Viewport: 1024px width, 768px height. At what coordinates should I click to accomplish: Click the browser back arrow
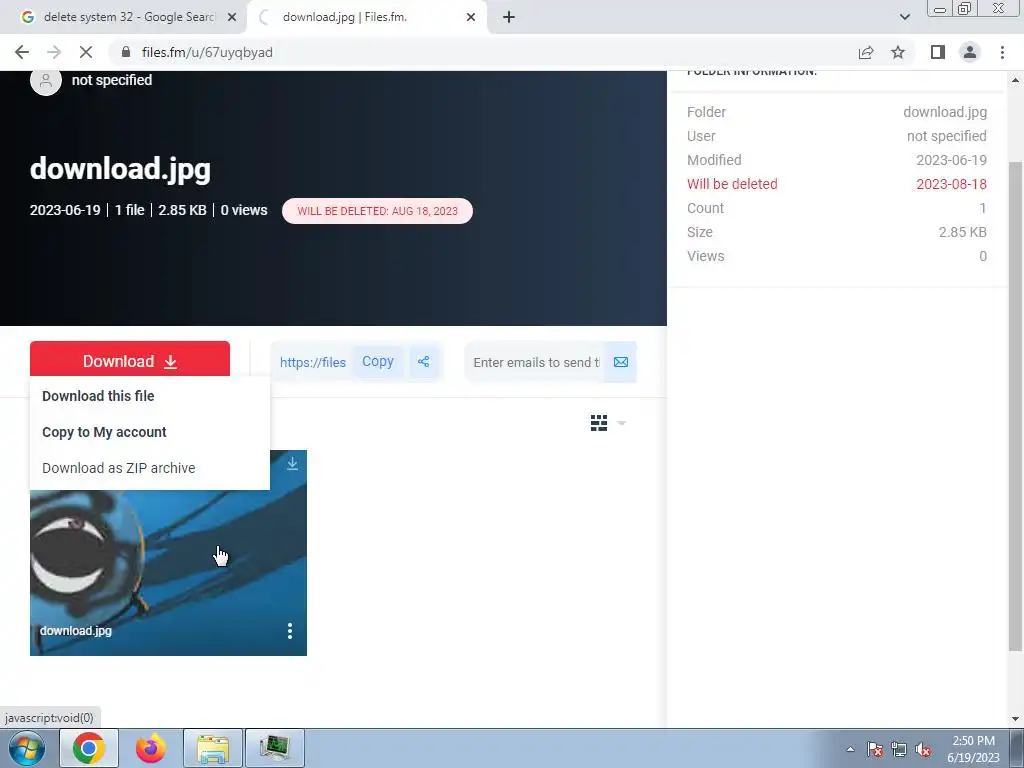point(22,52)
